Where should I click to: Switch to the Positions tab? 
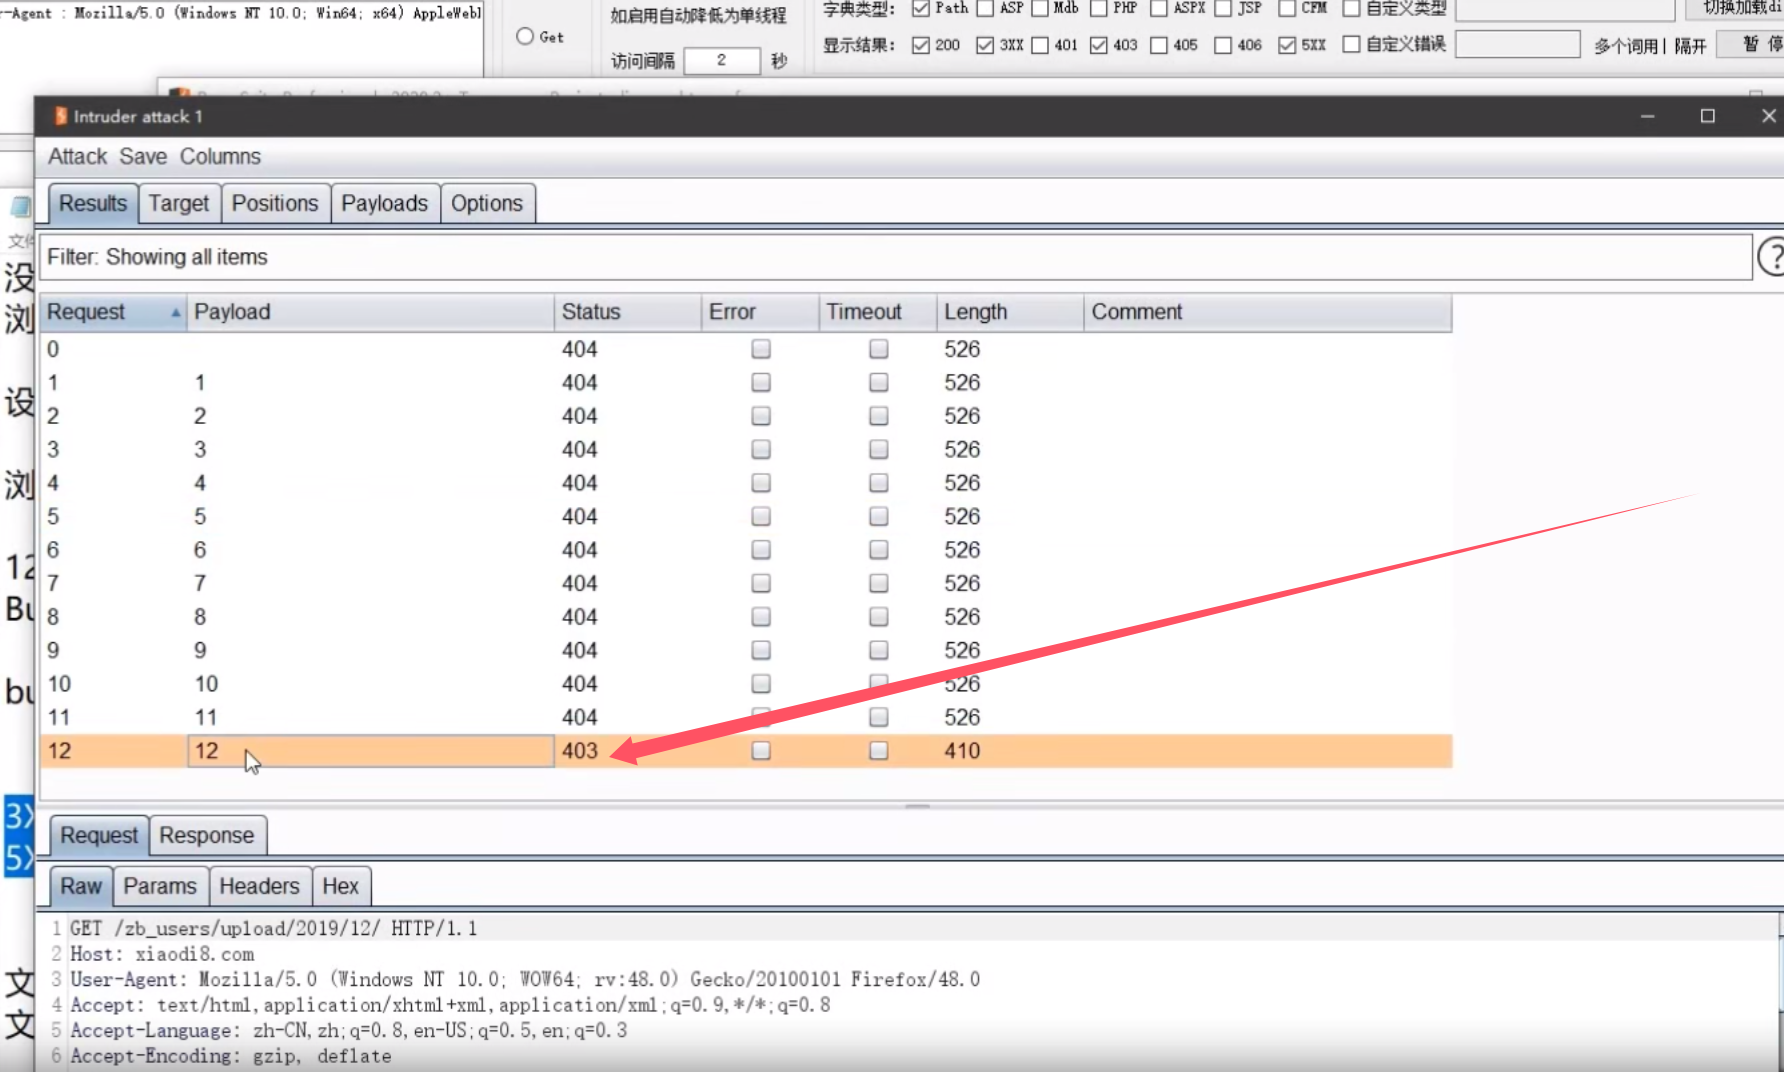click(275, 203)
